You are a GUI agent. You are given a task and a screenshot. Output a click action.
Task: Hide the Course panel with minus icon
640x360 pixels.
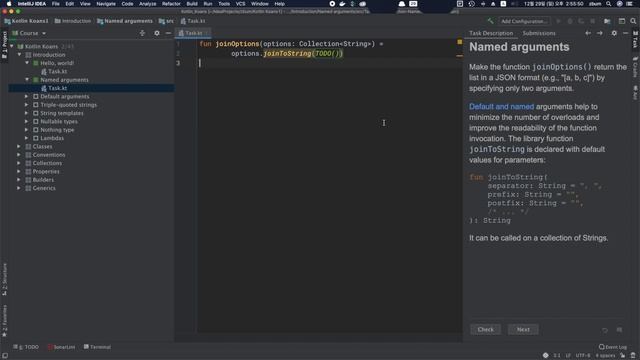168,33
